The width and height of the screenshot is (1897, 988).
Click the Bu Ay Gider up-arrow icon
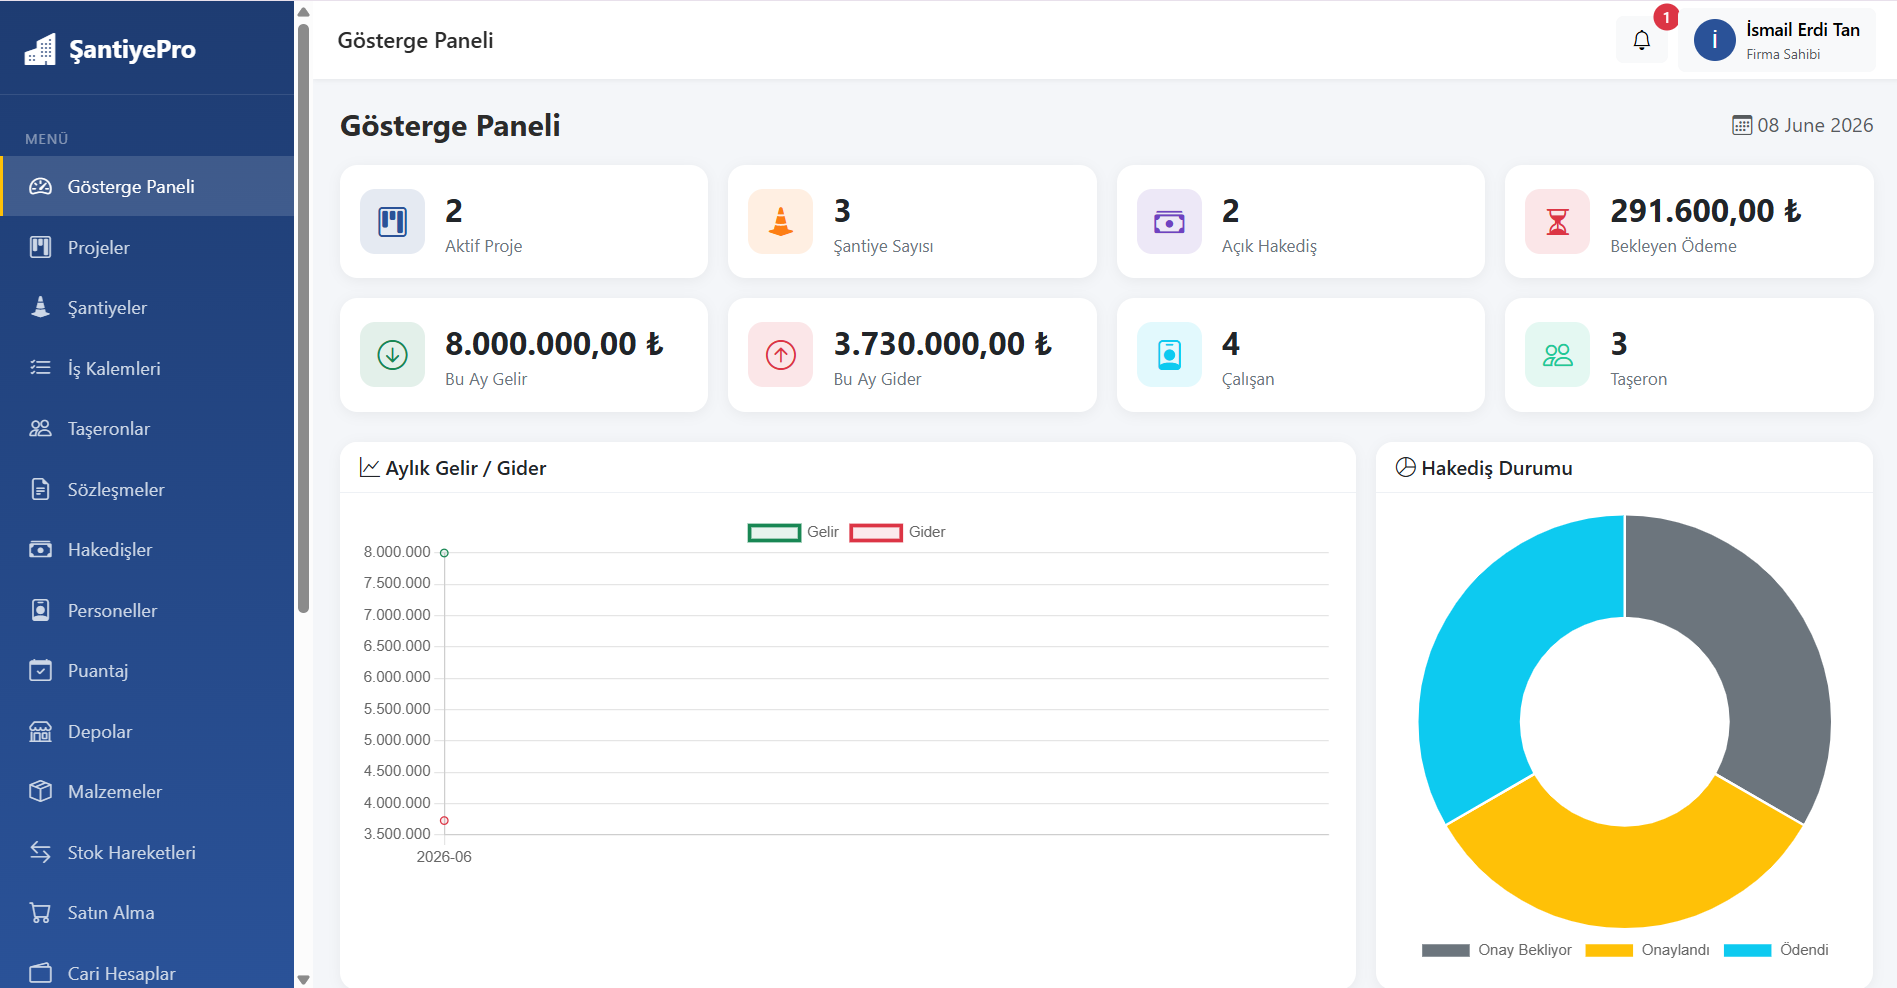pyautogui.click(x=780, y=354)
